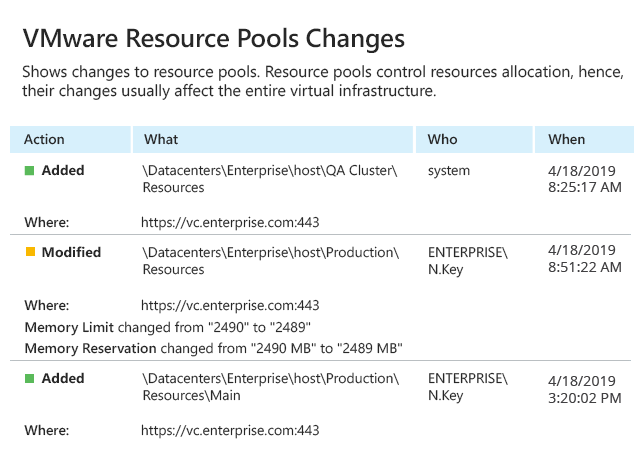Click the green square beside Resources\Main Added
Viewport: 640px width, 450px height.
click(x=29, y=379)
